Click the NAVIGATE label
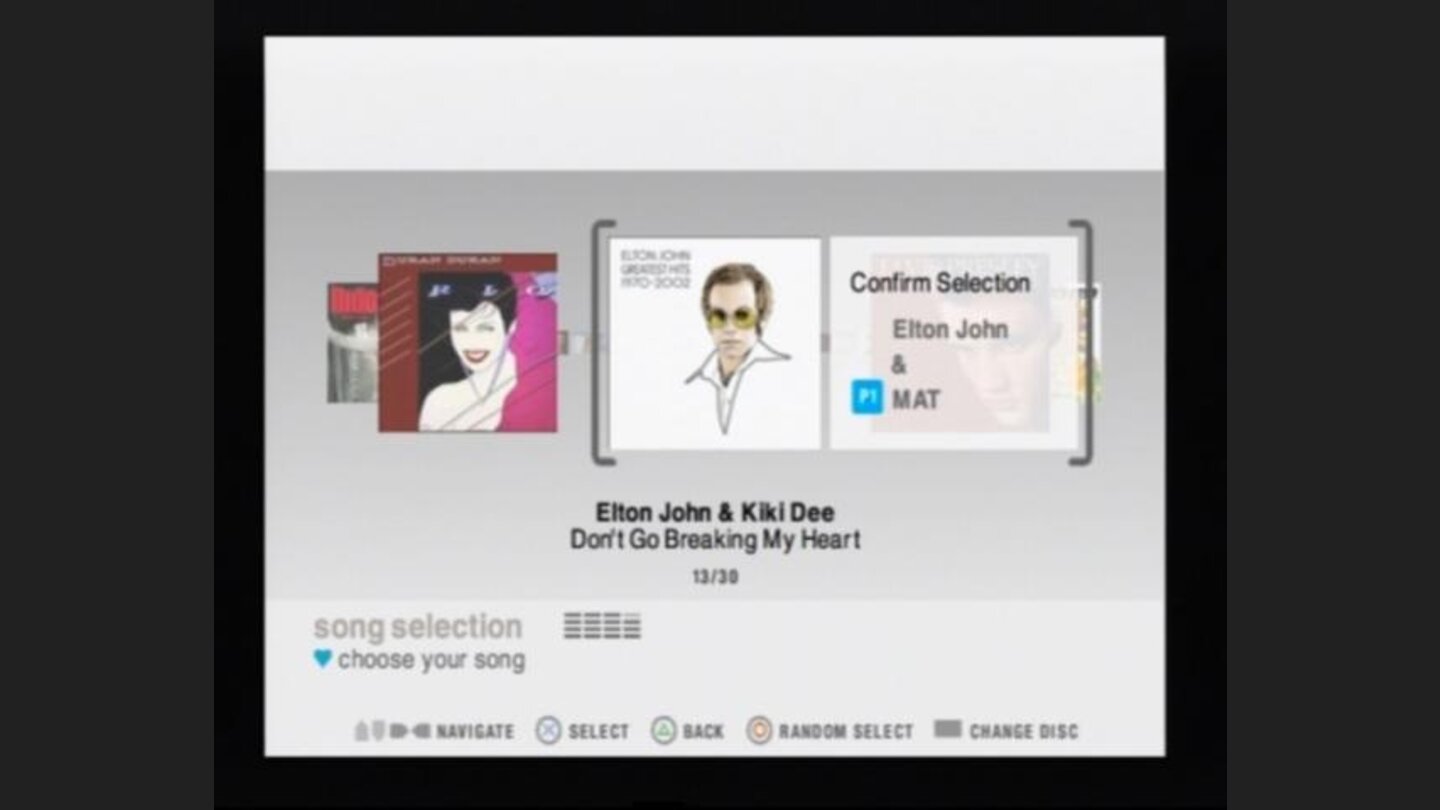Screen dimensions: 1440x810 point(475,732)
